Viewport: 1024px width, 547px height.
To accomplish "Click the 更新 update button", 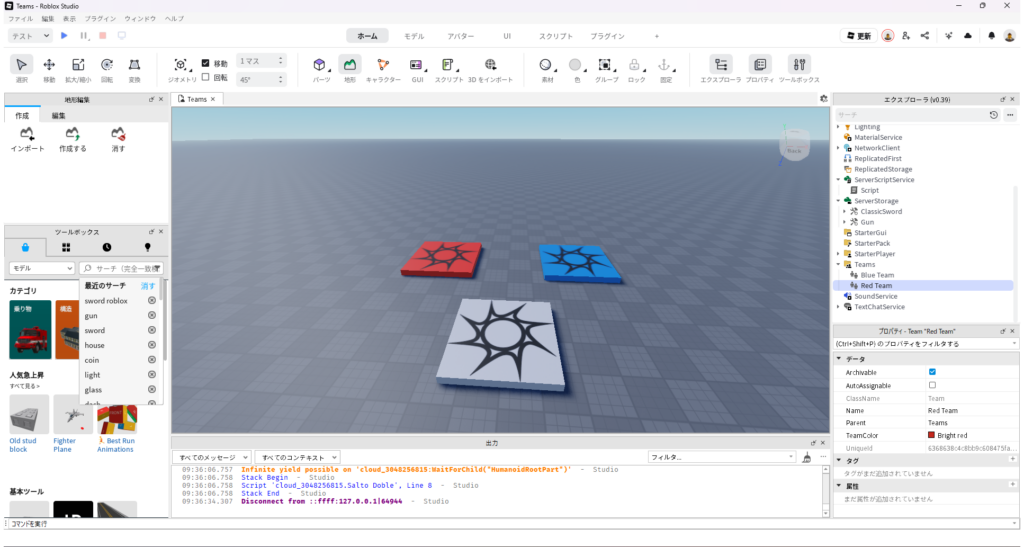I will [859, 36].
